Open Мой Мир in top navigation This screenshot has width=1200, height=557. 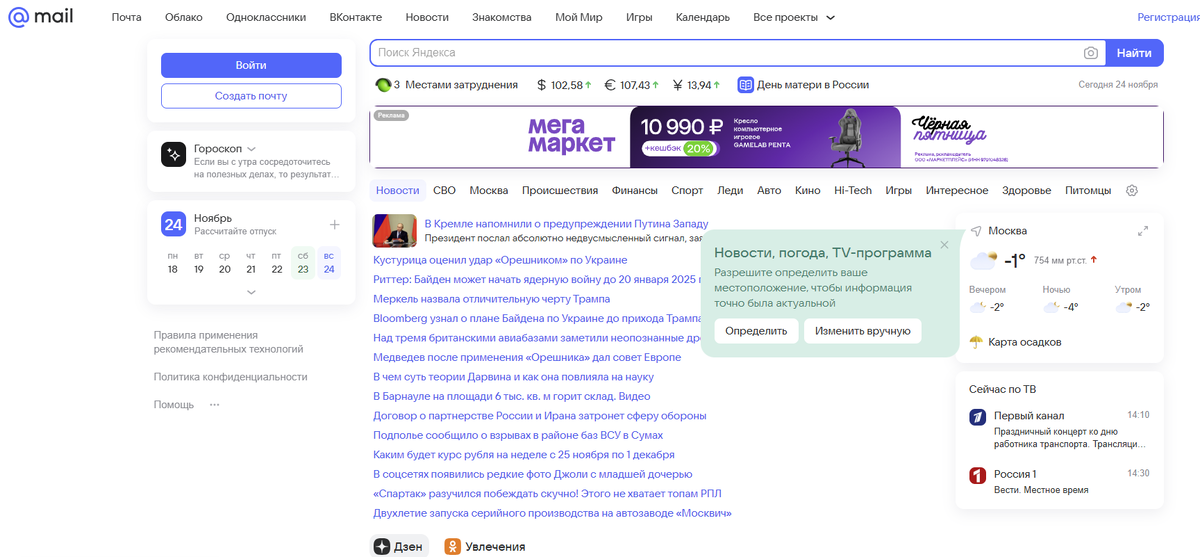coord(579,18)
